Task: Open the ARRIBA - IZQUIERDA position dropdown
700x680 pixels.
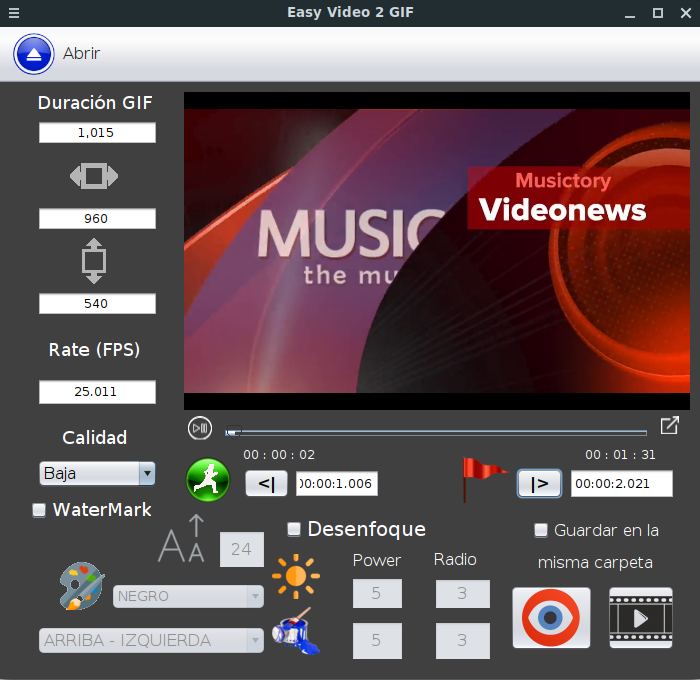Action: tap(151, 640)
